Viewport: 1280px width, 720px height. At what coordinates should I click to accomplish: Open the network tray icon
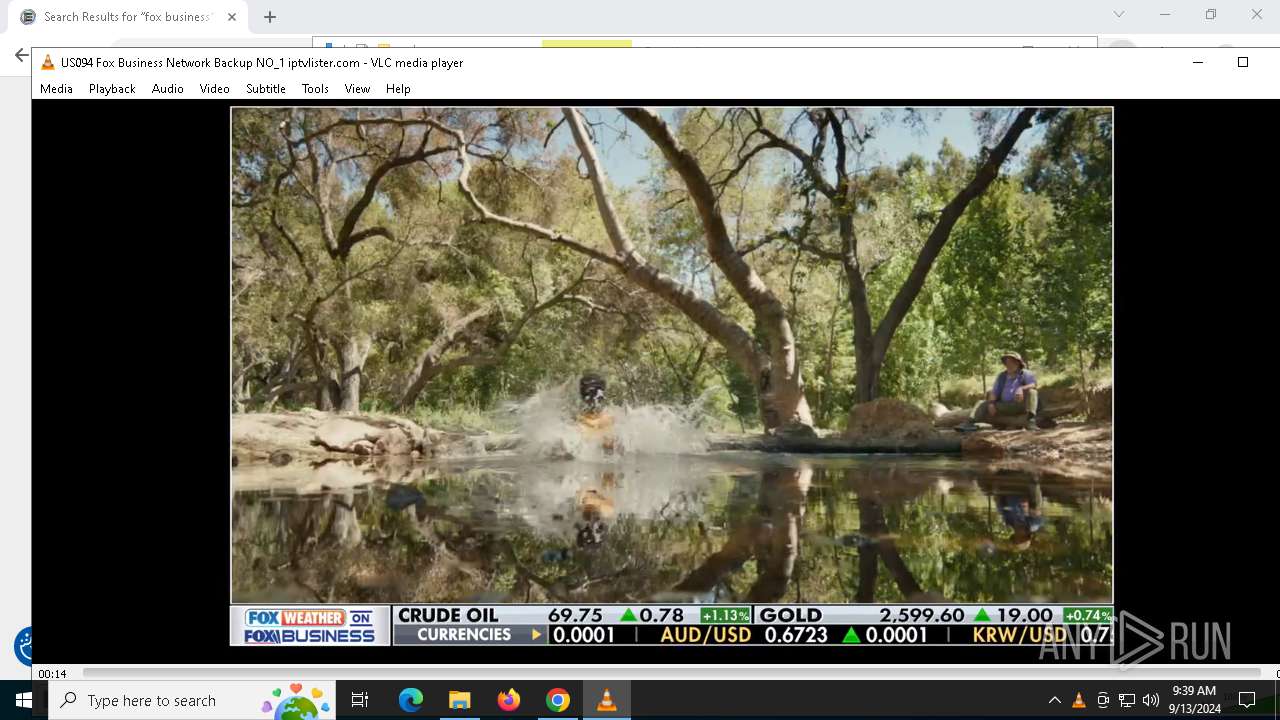coord(1127,700)
